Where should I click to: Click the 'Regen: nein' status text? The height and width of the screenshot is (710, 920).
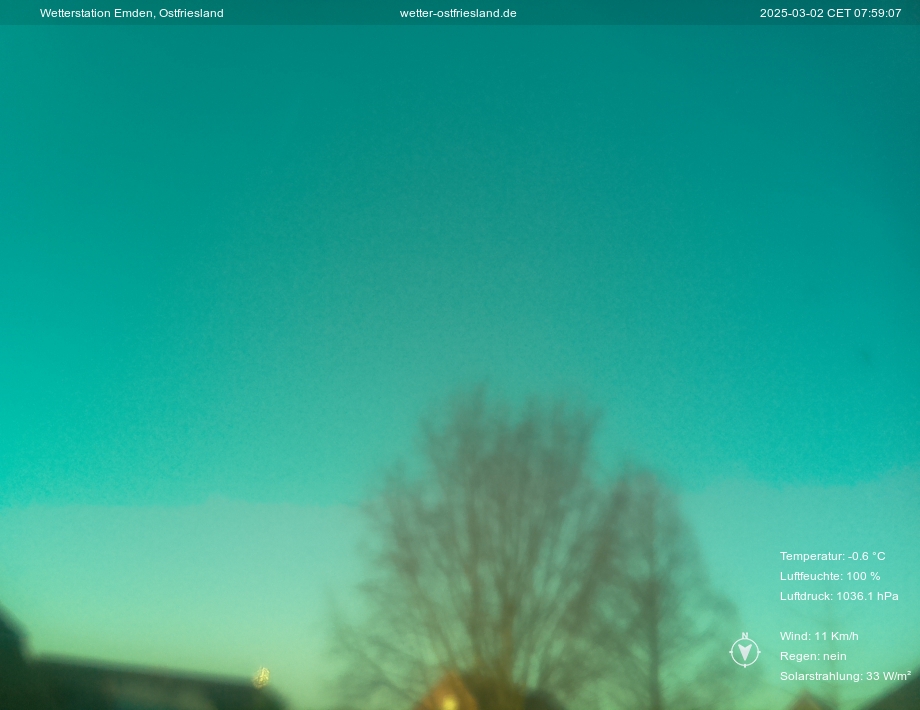pos(813,656)
